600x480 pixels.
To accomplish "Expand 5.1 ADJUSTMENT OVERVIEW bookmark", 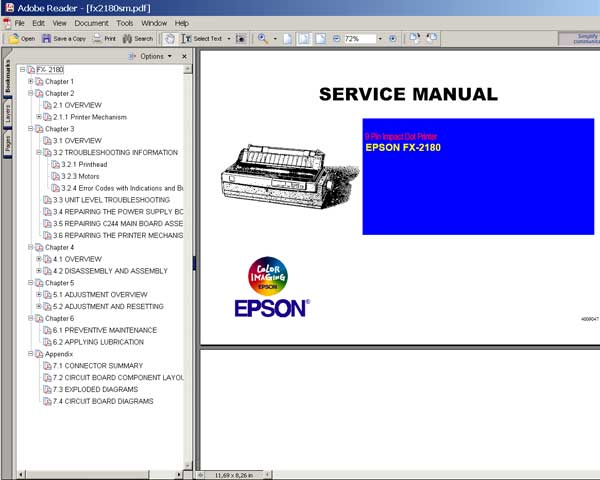I will 39,294.
